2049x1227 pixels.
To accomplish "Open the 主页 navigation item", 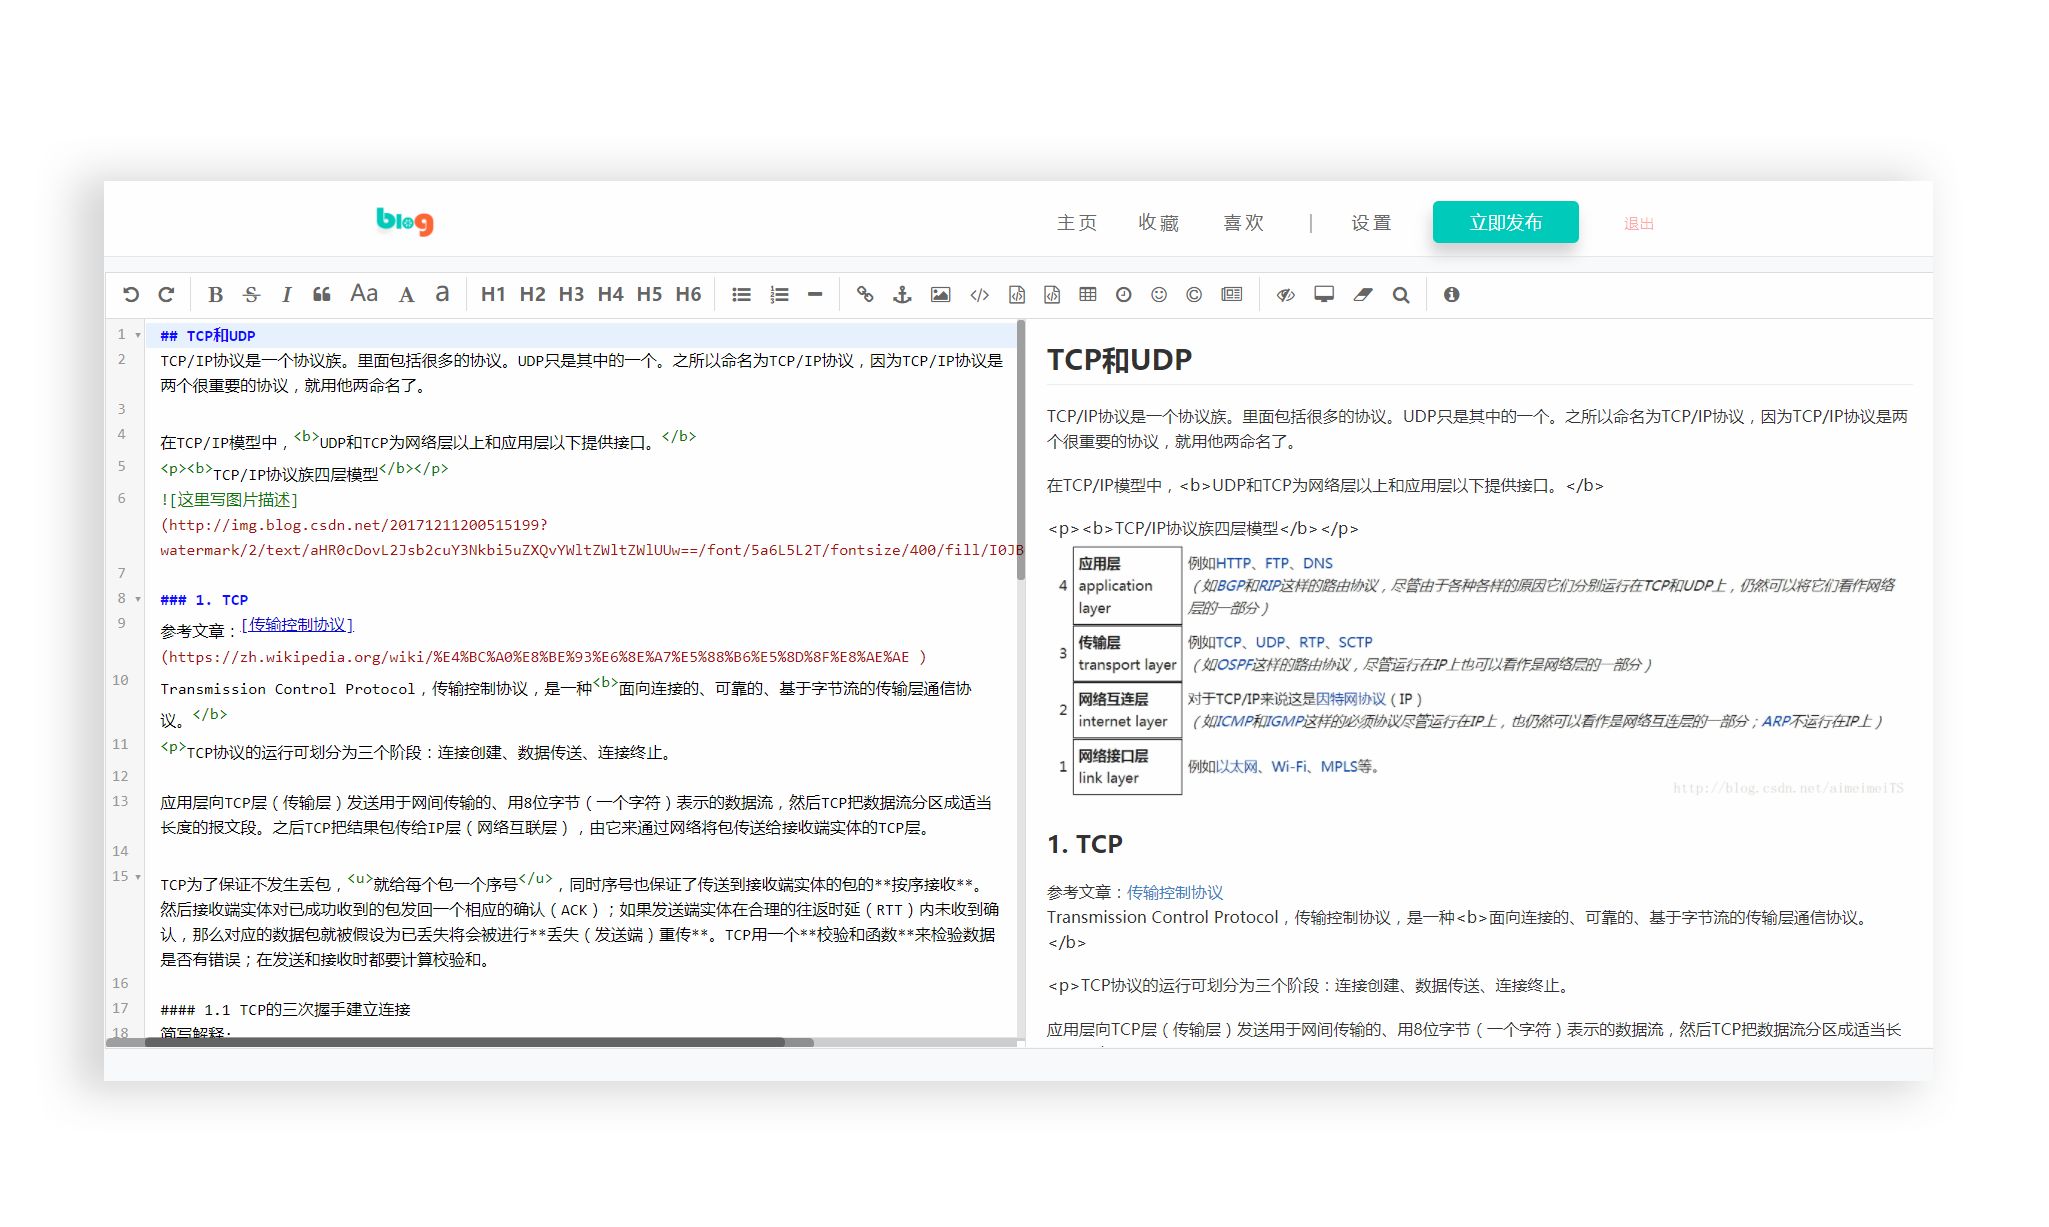I will 1076,223.
